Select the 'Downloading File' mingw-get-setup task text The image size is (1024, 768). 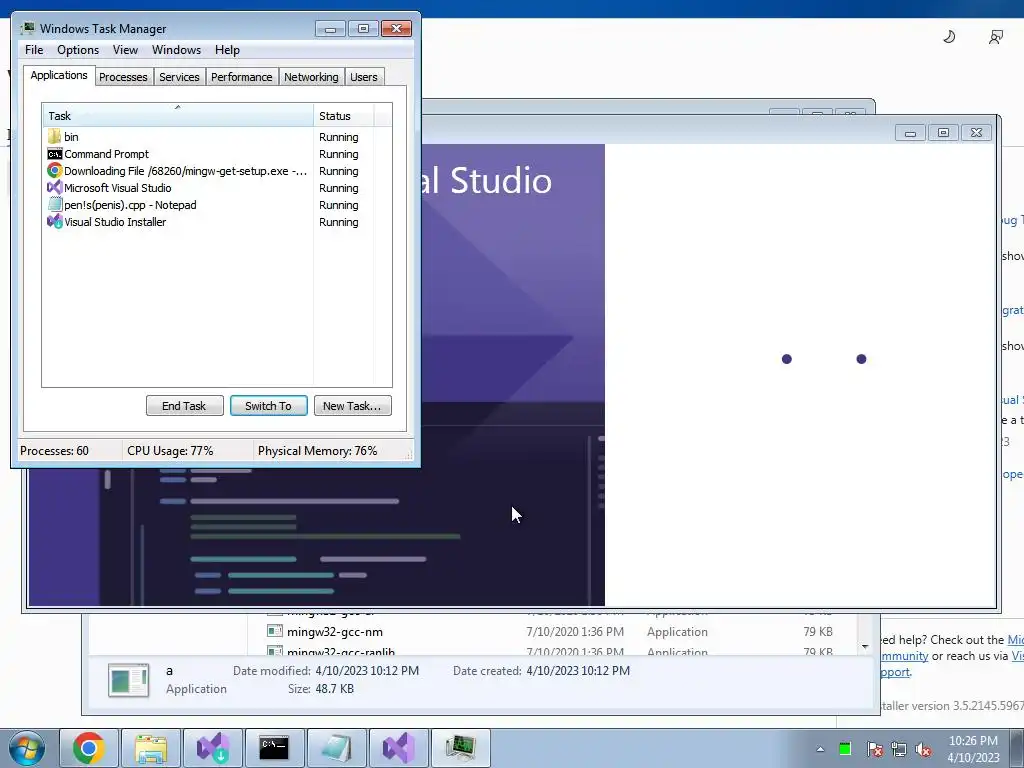tap(185, 171)
